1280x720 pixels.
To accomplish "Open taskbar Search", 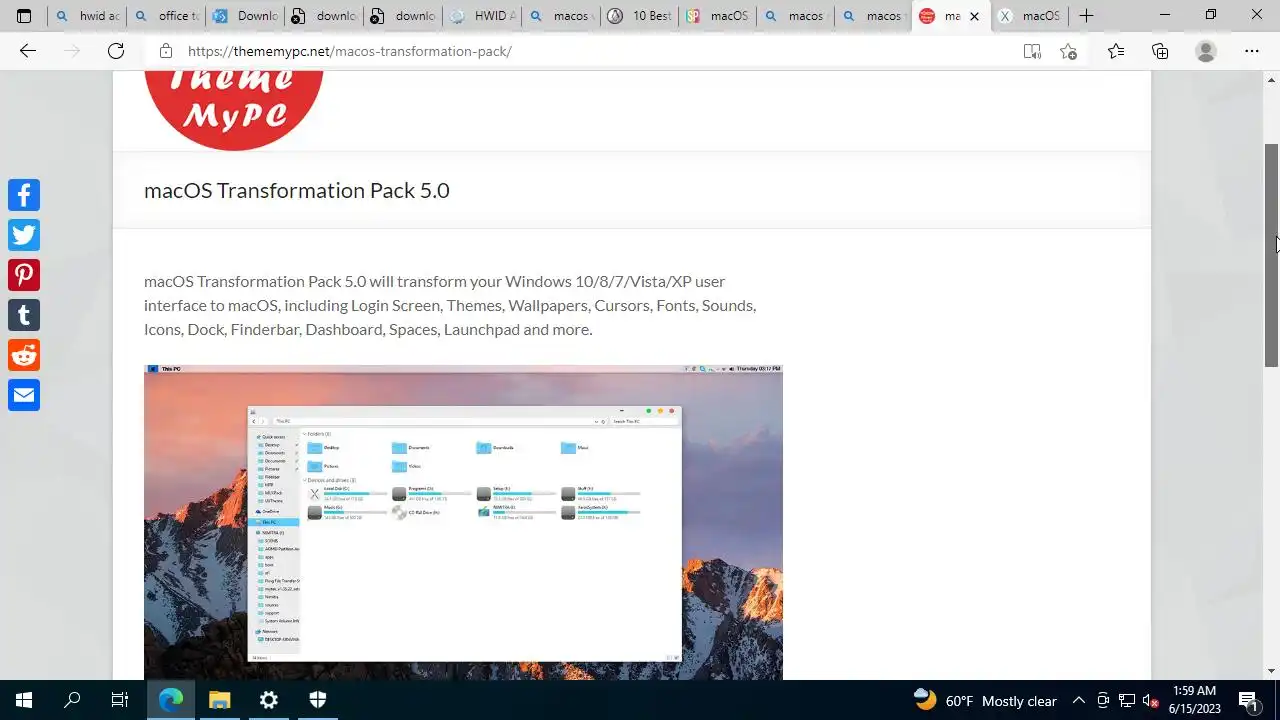I will tap(72, 700).
